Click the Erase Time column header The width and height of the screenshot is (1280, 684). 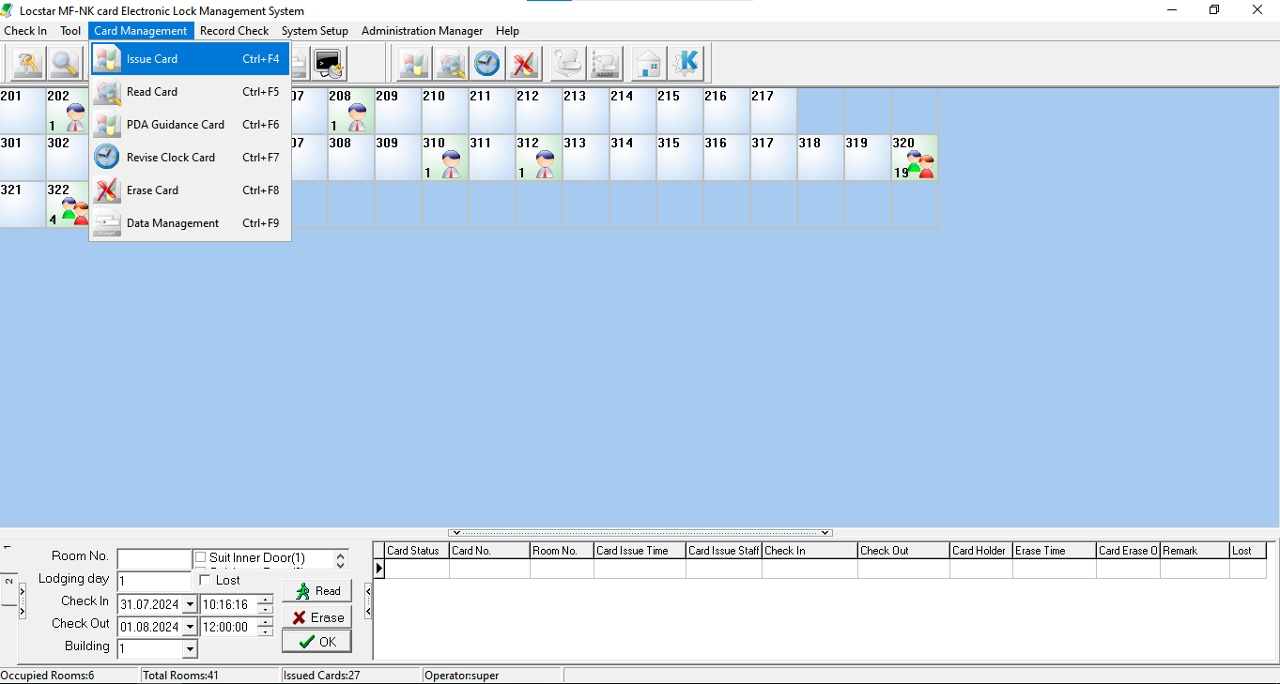(1054, 551)
